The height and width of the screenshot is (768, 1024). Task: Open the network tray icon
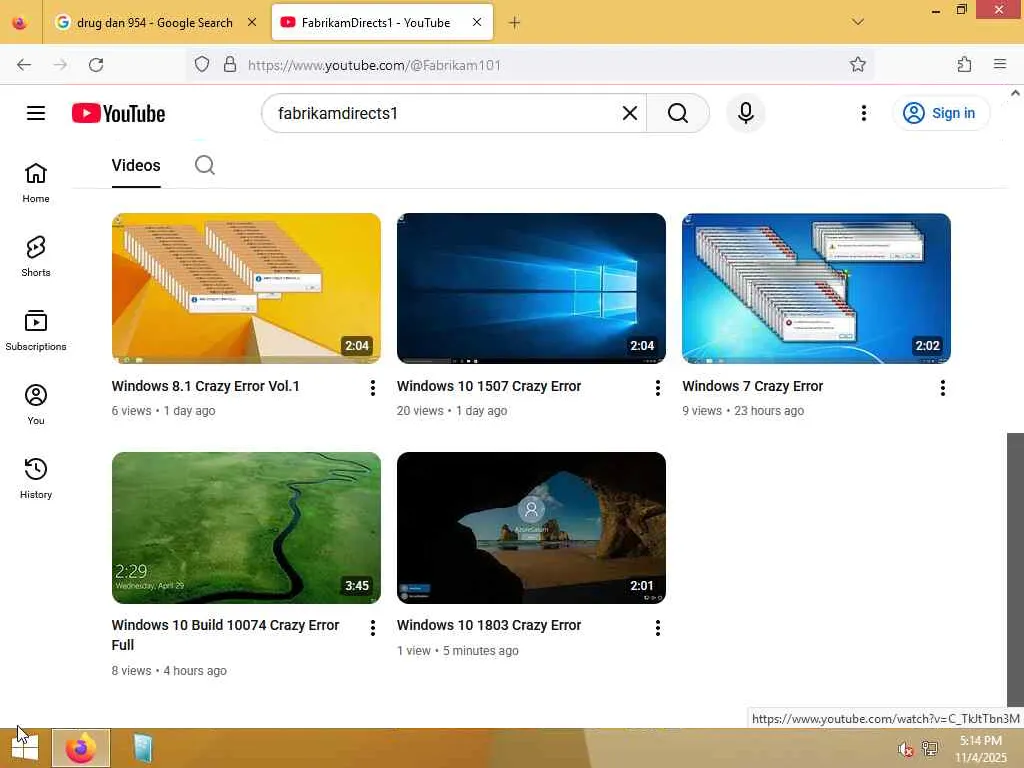click(929, 749)
